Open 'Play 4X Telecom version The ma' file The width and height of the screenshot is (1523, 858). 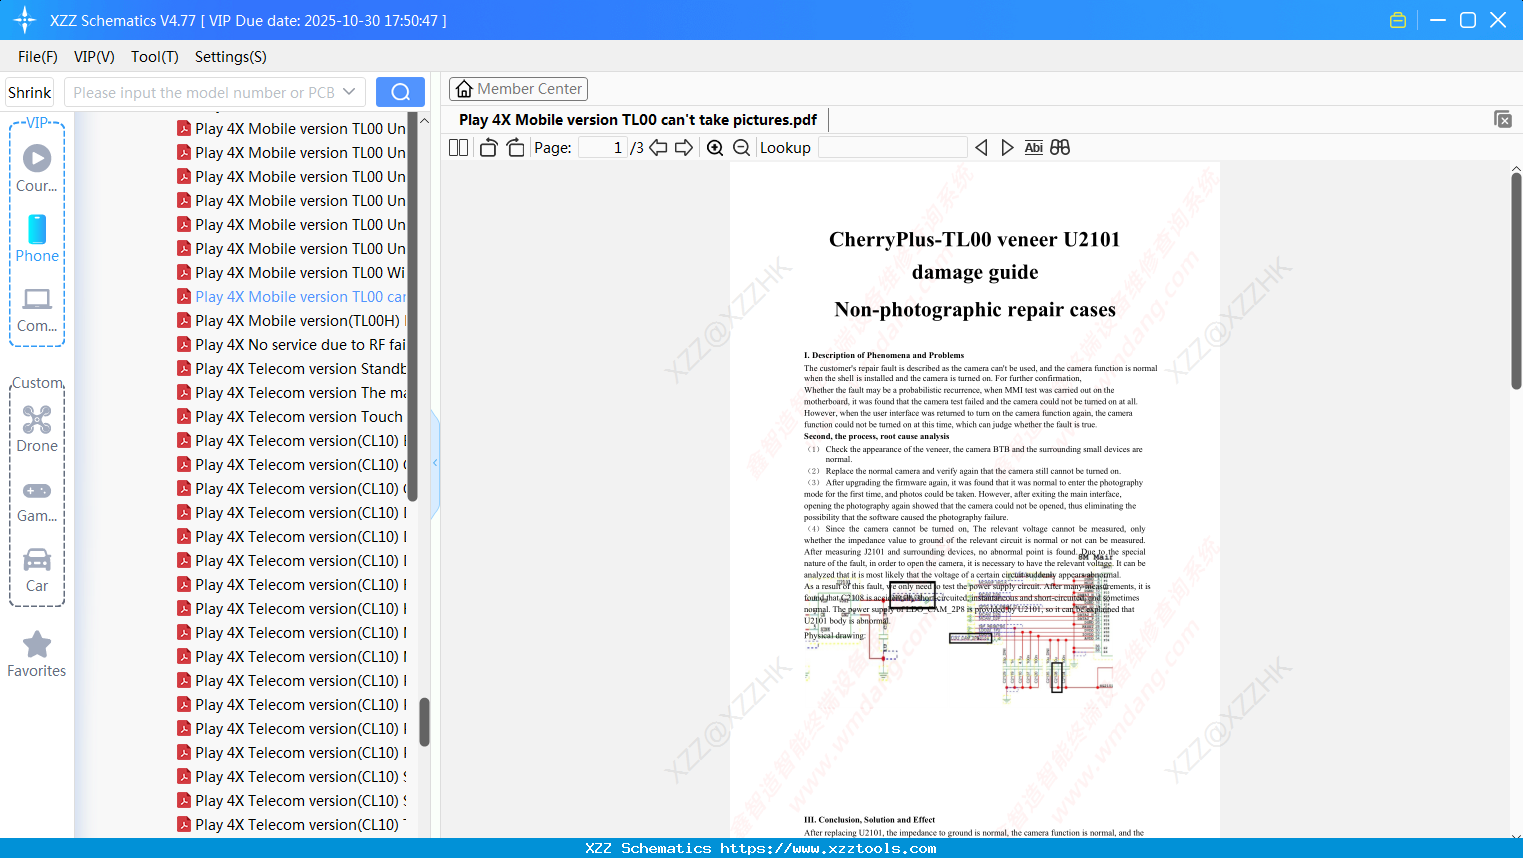[x=291, y=392]
